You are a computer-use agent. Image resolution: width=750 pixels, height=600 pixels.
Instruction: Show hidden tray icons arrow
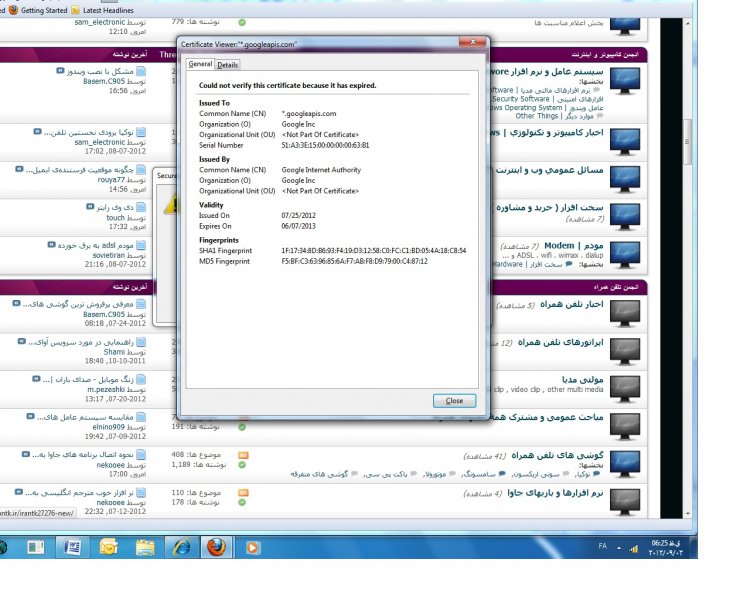coord(618,548)
